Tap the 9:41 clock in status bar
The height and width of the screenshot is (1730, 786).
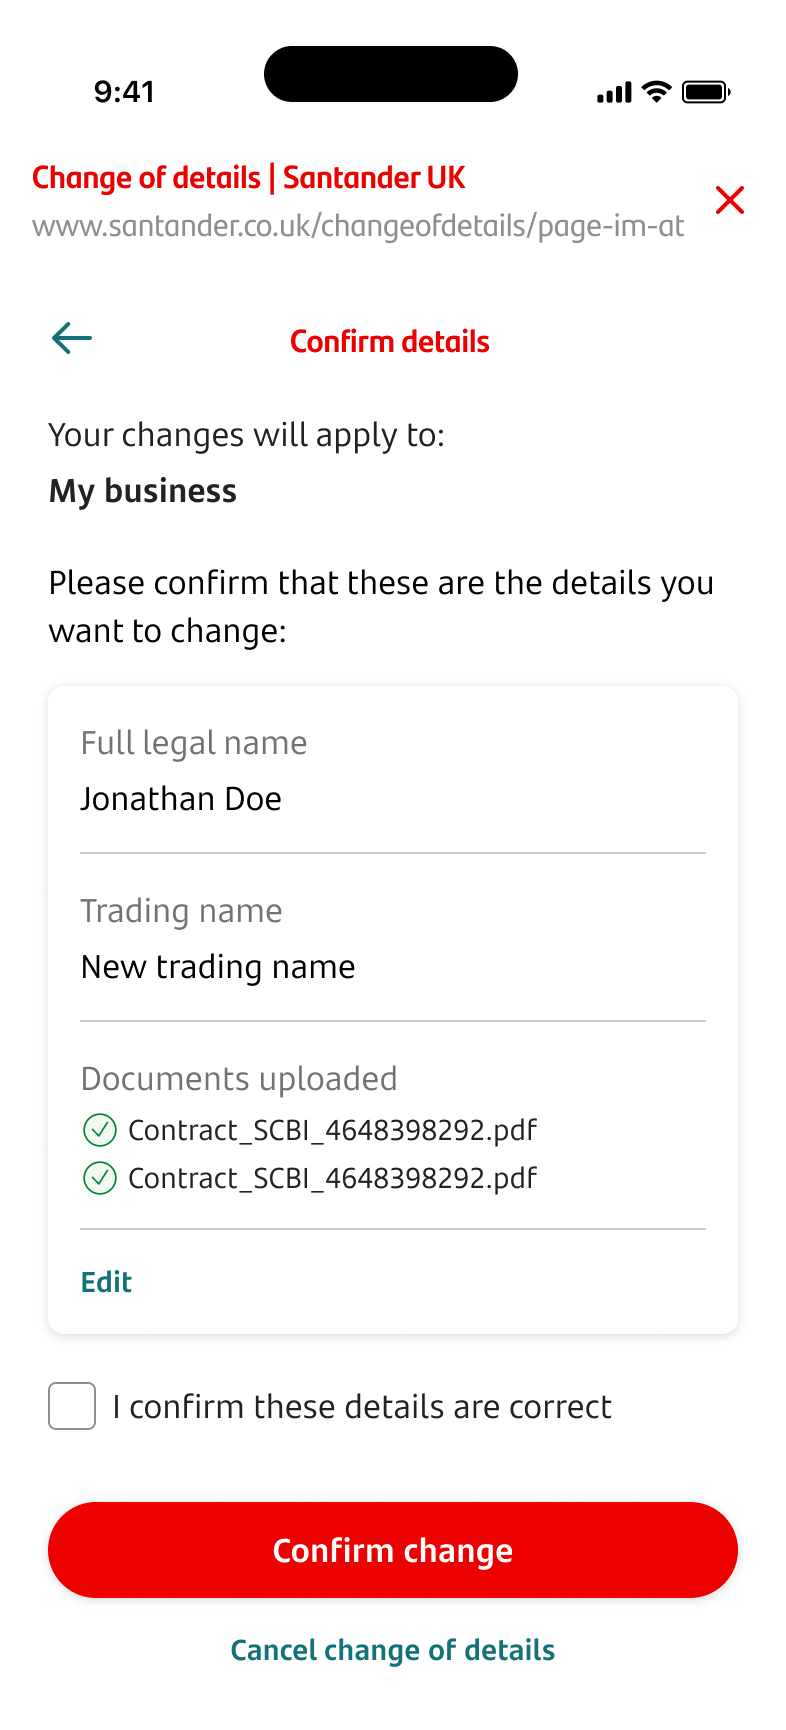click(124, 92)
